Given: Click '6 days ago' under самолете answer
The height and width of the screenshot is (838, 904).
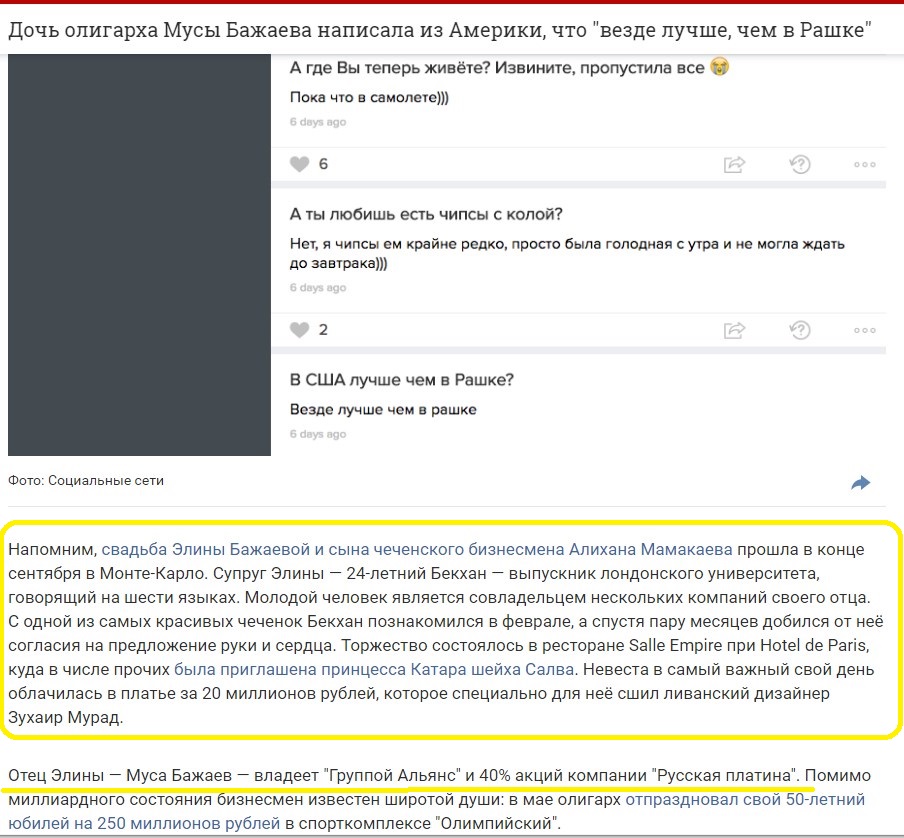Looking at the screenshot, I should point(318,122).
